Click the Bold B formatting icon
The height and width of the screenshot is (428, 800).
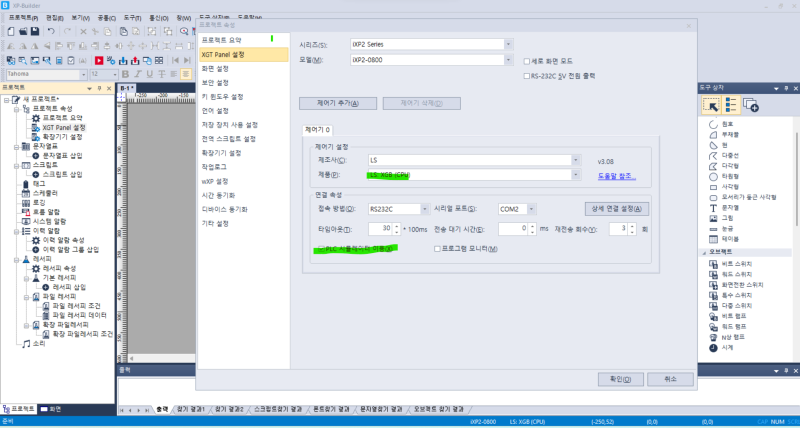coord(125,74)
